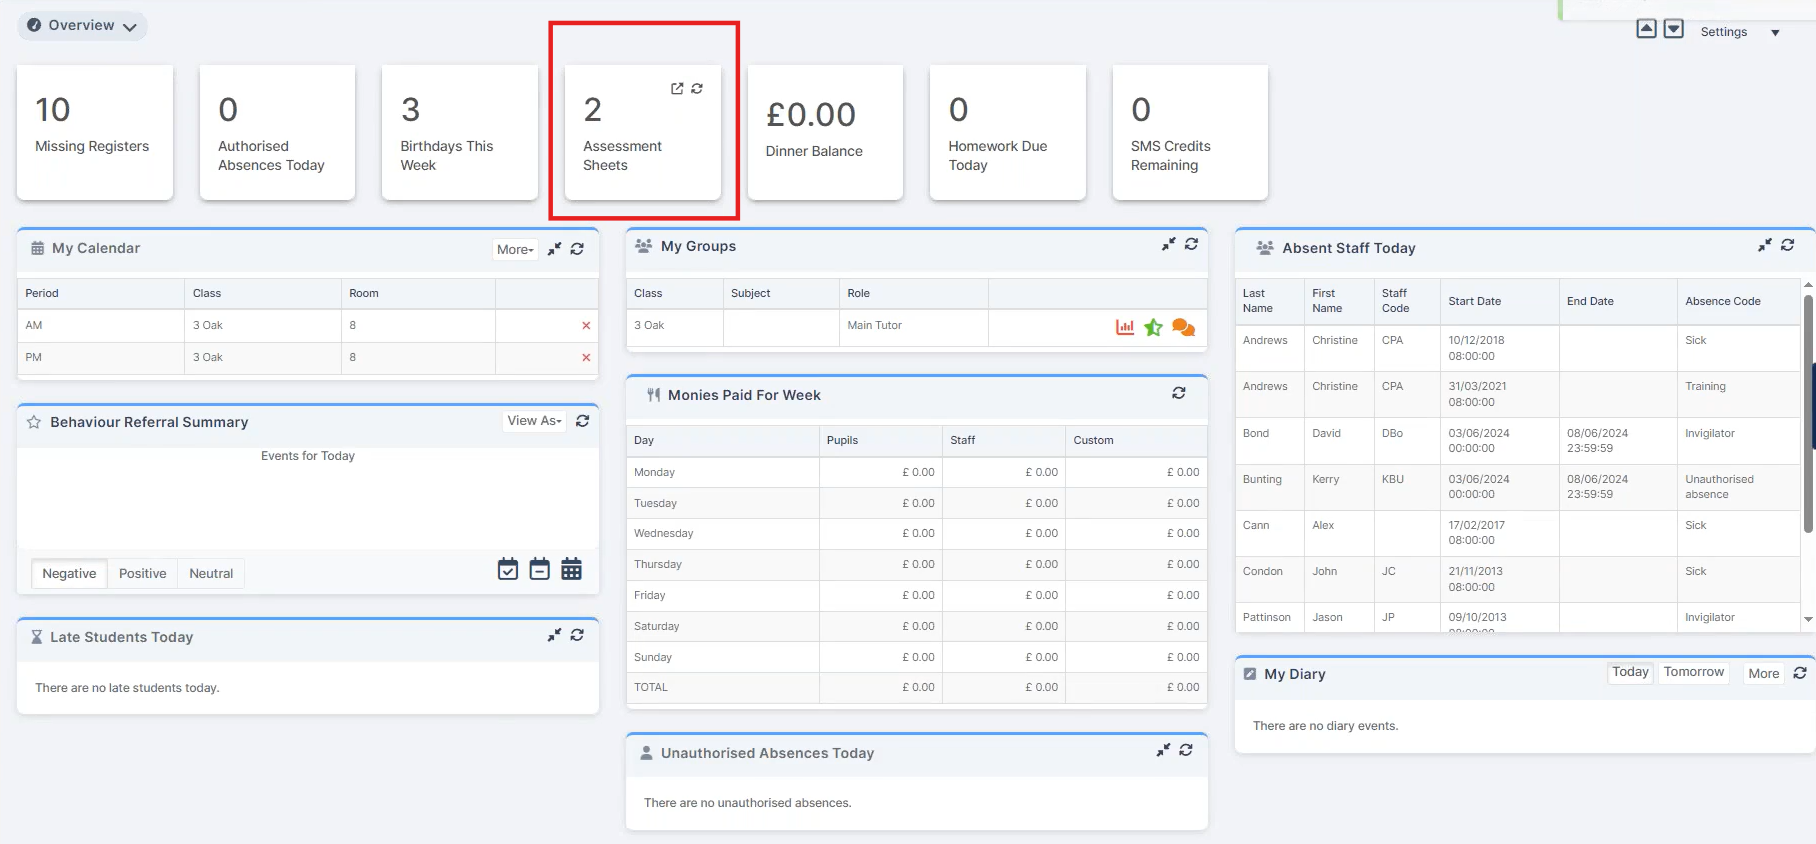Open Assessment Sheets in new window icon
1816x844 pixels.
pos(677,89)
